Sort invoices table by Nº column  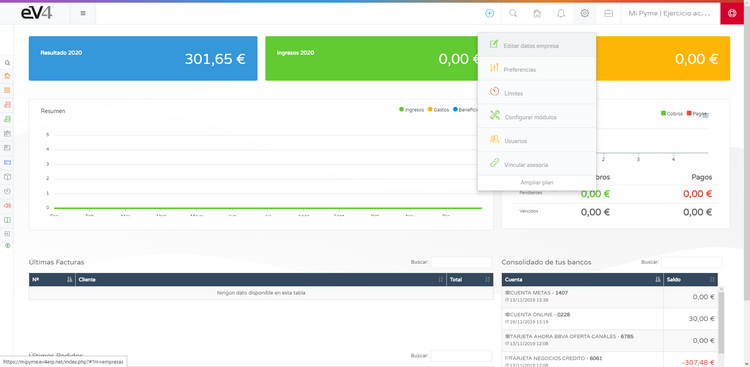pyautogui.click(x=52, y=279)
